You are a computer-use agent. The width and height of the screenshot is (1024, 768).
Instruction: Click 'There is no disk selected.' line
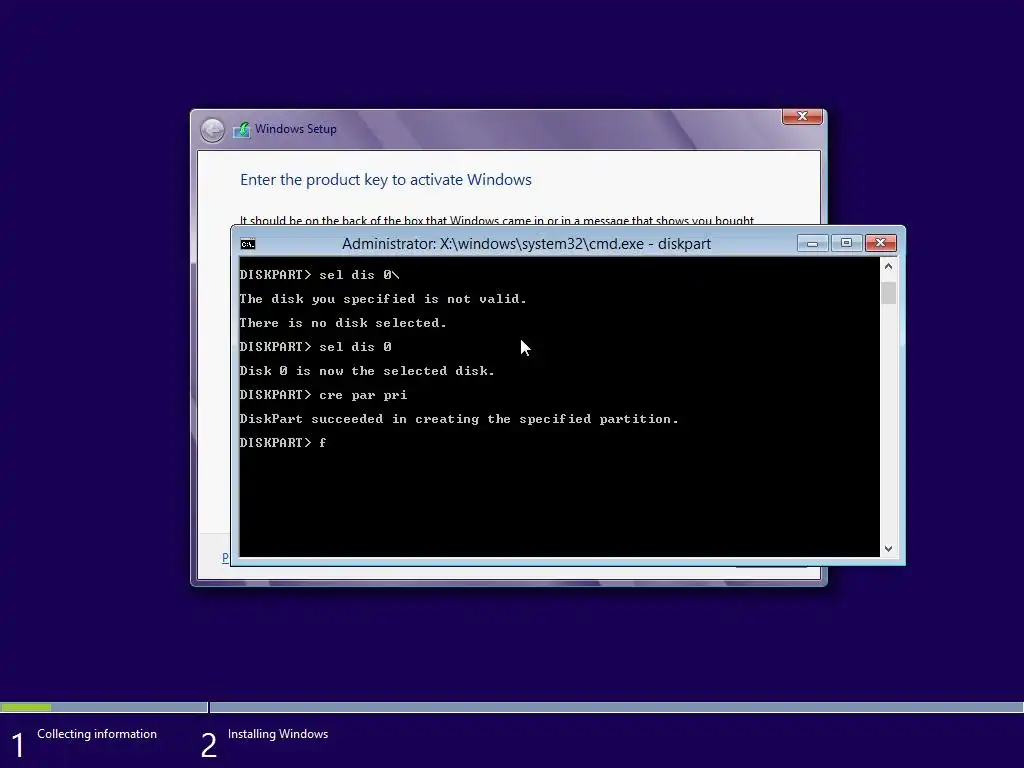[x=343, y=323]
